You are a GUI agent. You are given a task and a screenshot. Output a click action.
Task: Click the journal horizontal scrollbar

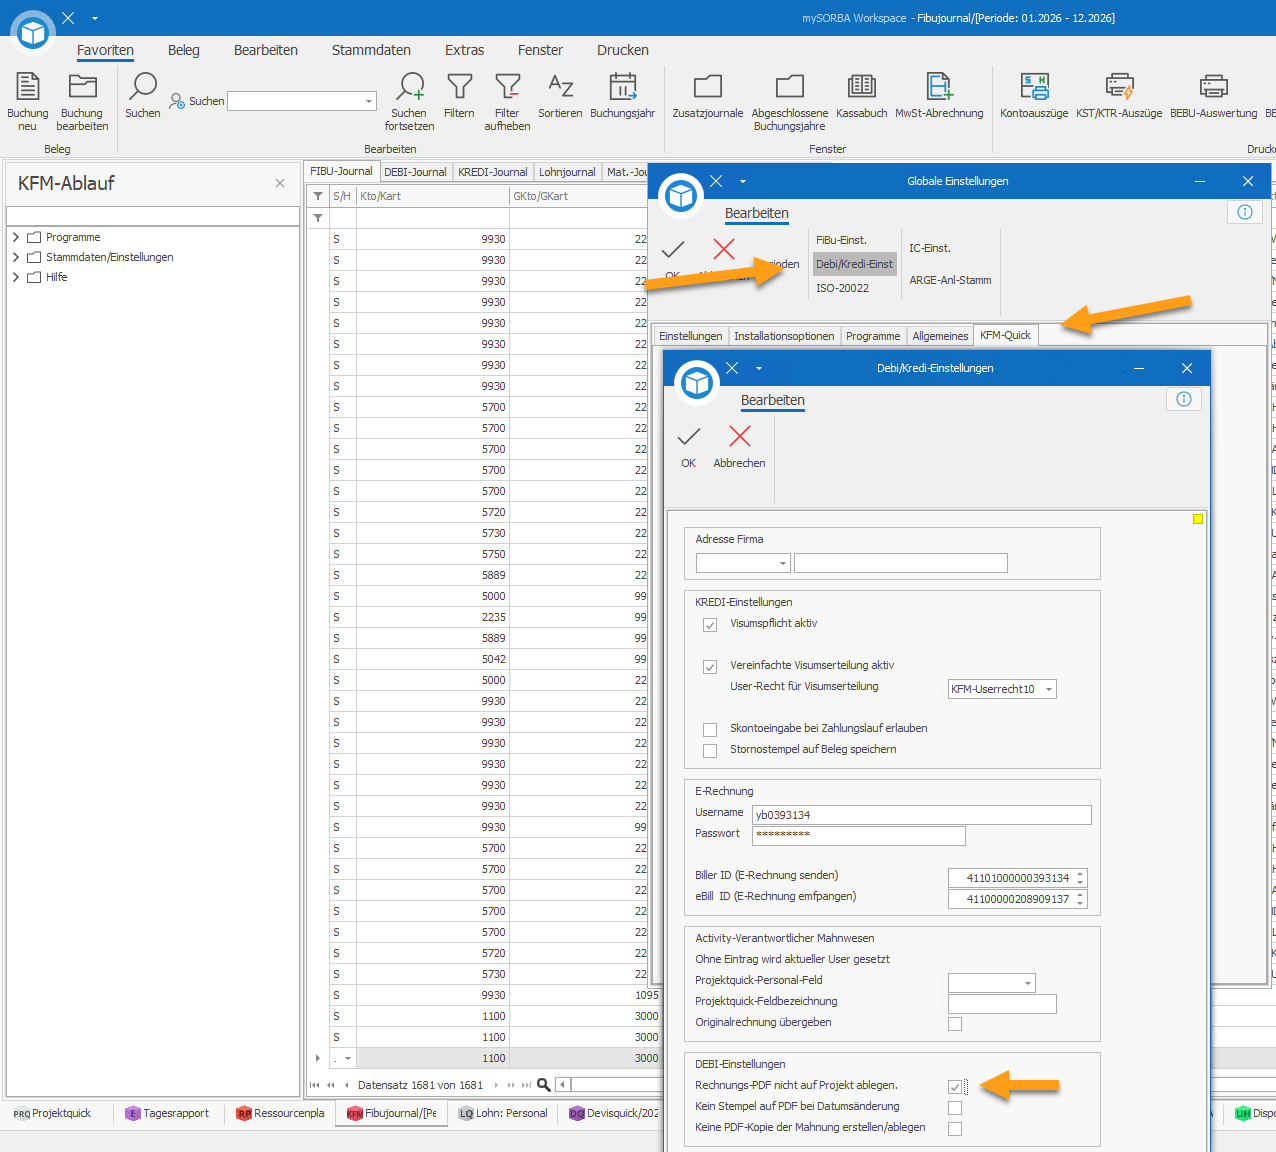pyautogui.click(x=607, y=1085)
